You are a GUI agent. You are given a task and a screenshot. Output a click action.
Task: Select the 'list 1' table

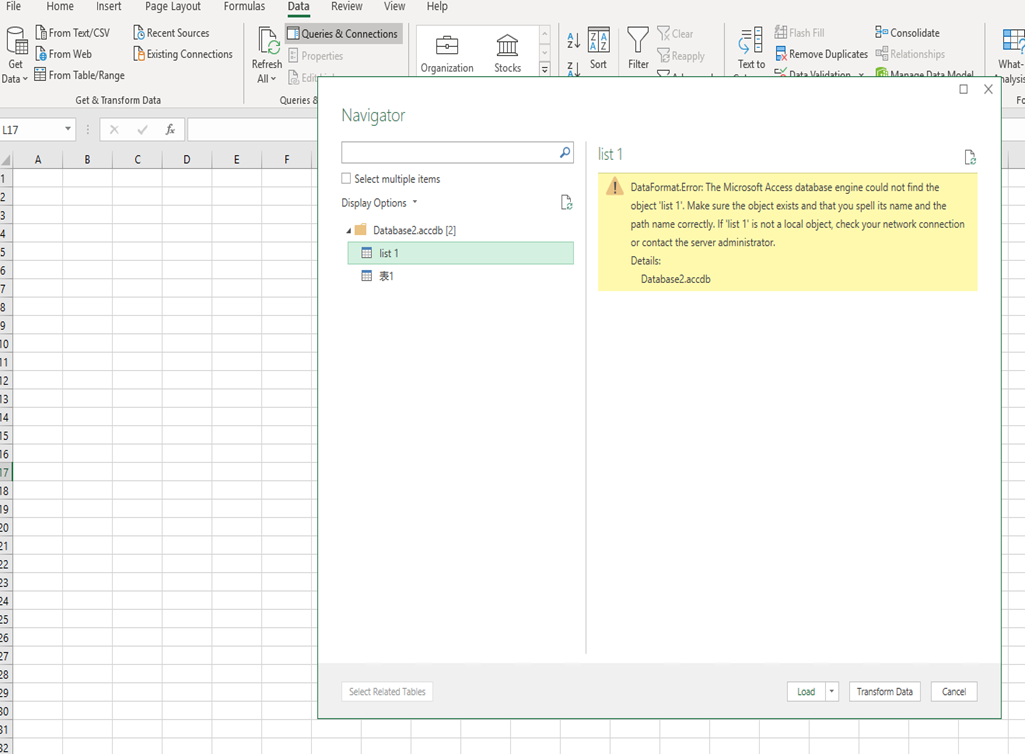(460, 253)
